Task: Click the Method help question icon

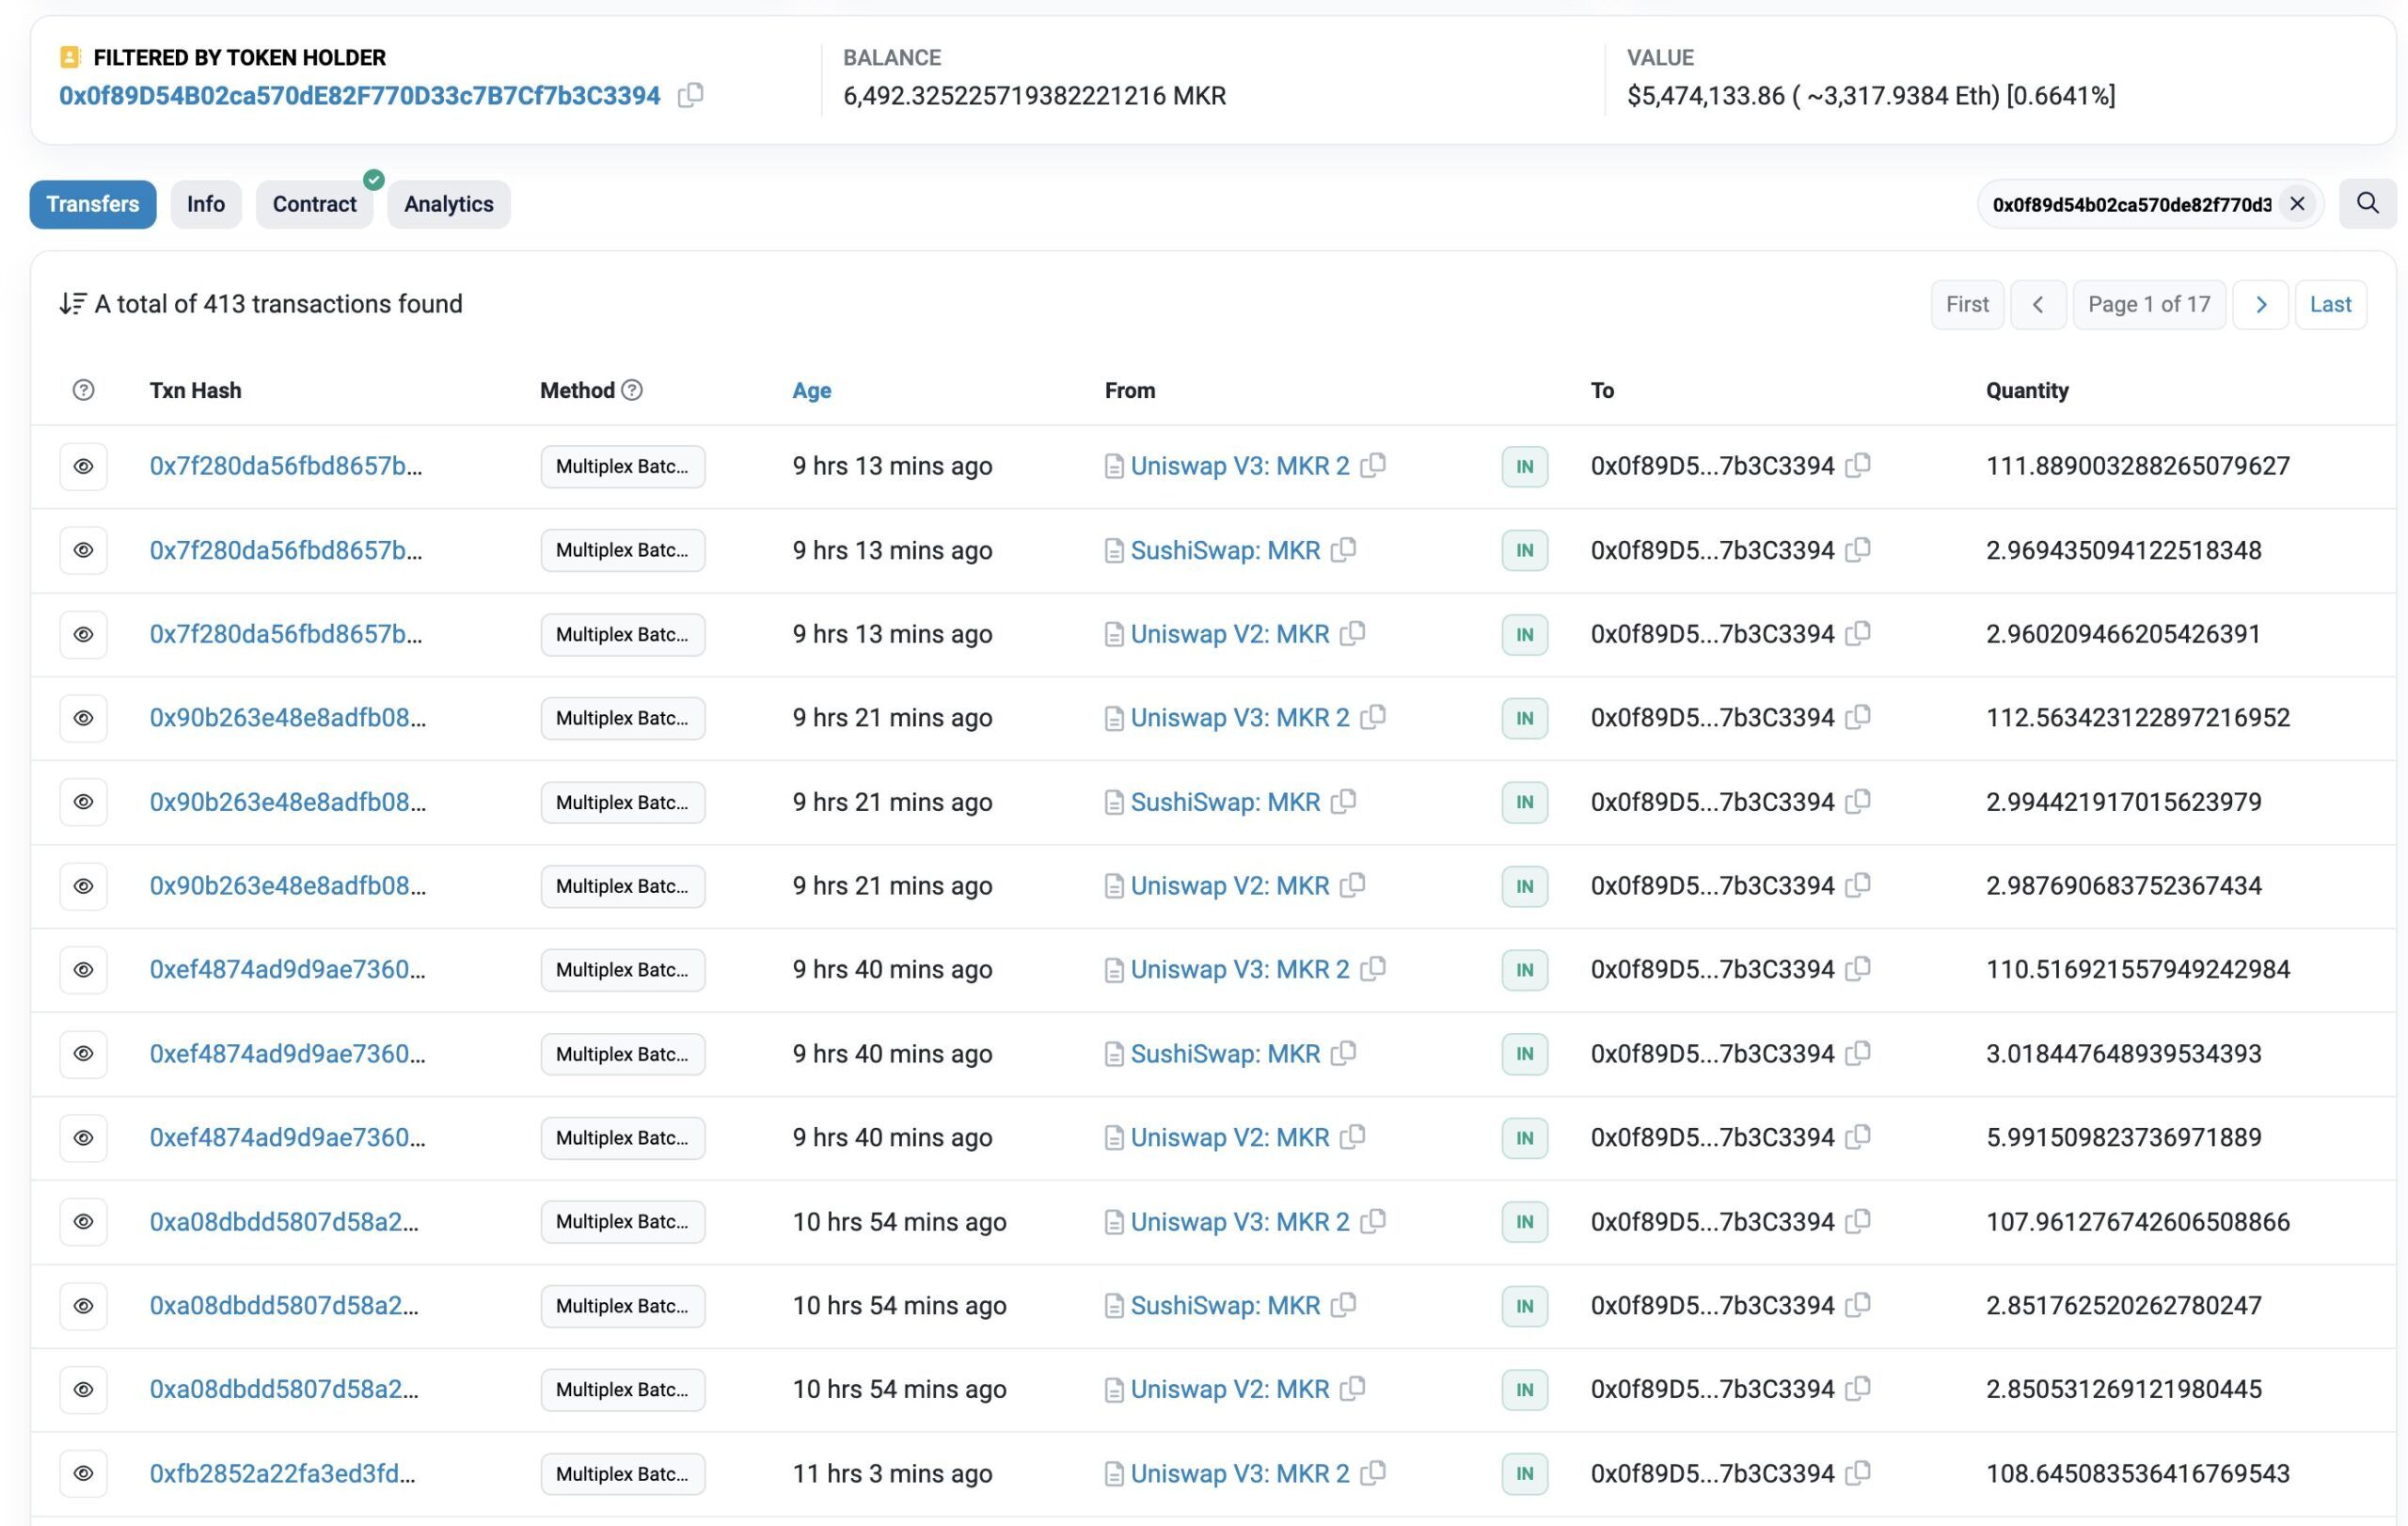Action: (632, 390)
